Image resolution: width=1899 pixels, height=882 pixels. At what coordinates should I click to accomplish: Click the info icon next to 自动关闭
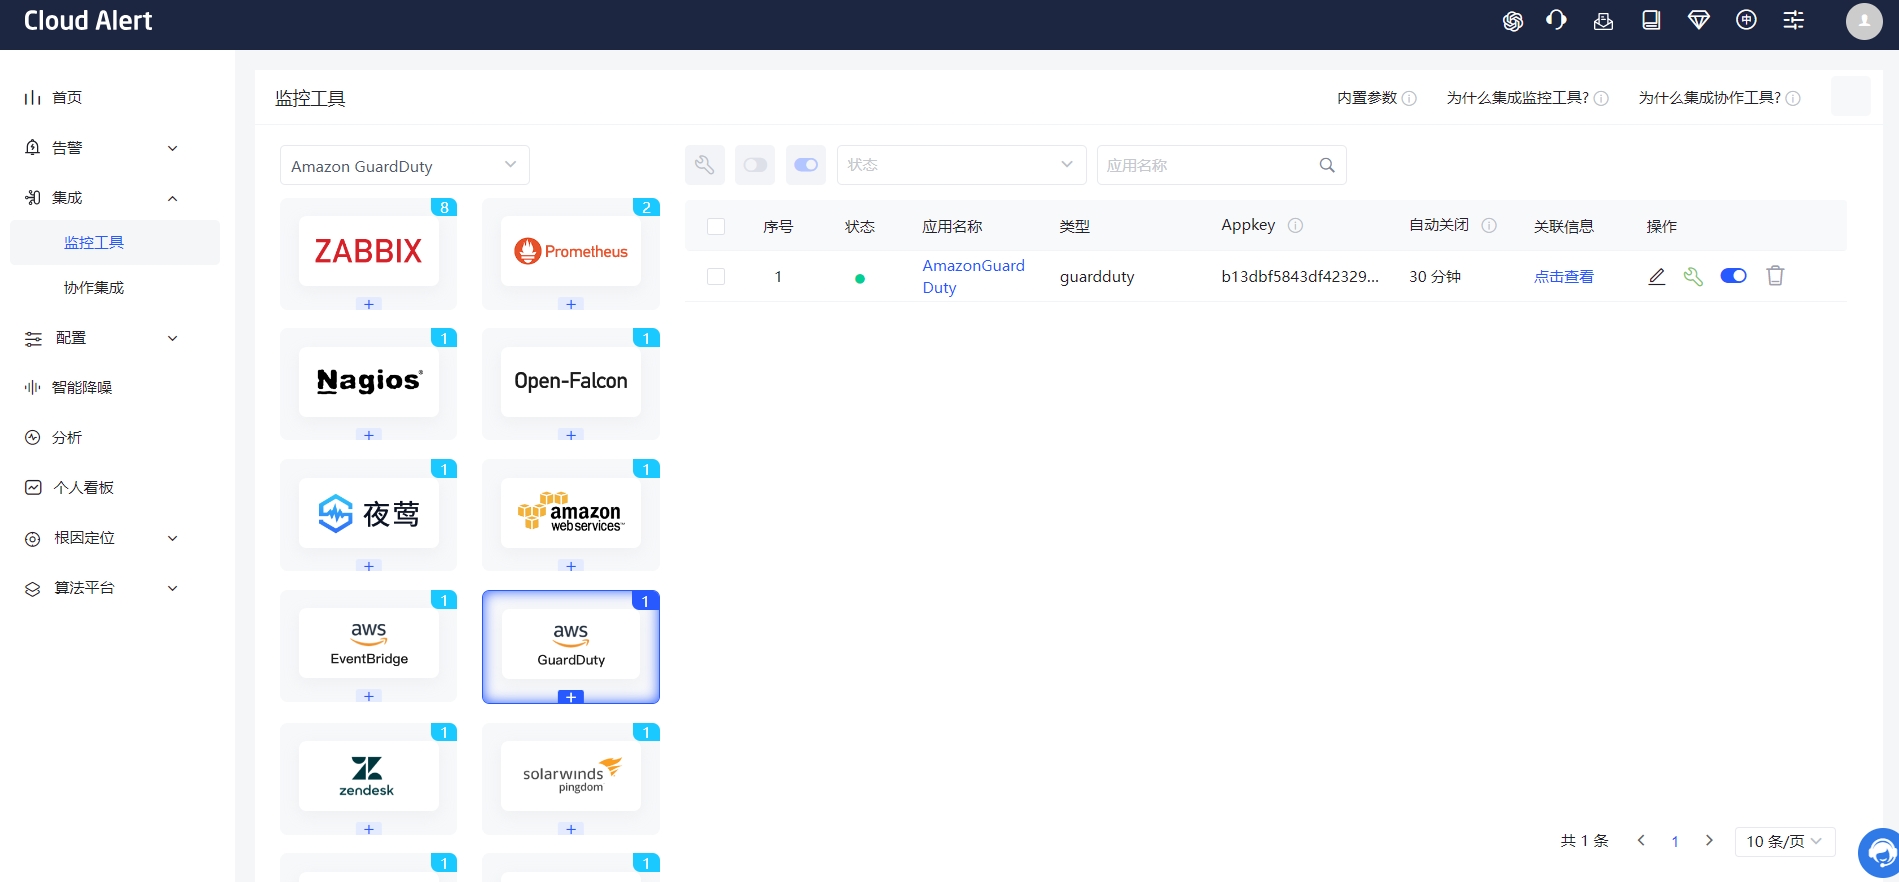coord(1489,226)
